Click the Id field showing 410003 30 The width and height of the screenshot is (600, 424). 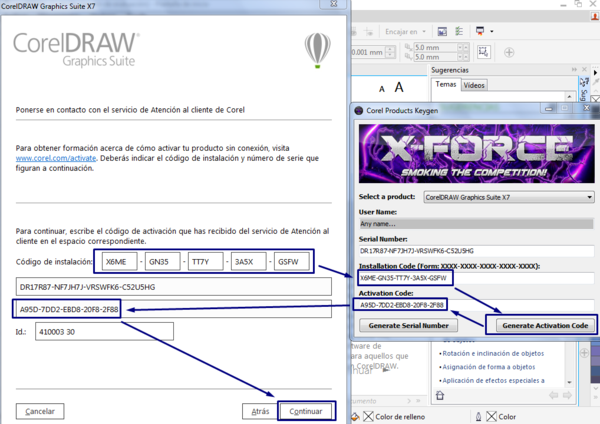point(104,331)
